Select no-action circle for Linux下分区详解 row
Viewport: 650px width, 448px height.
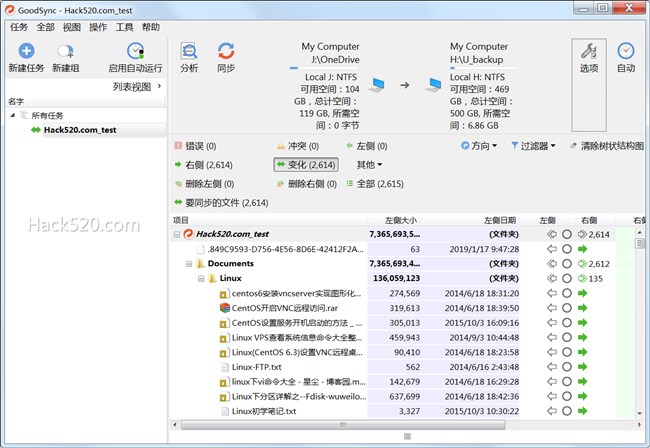click(x=567, y=396)
